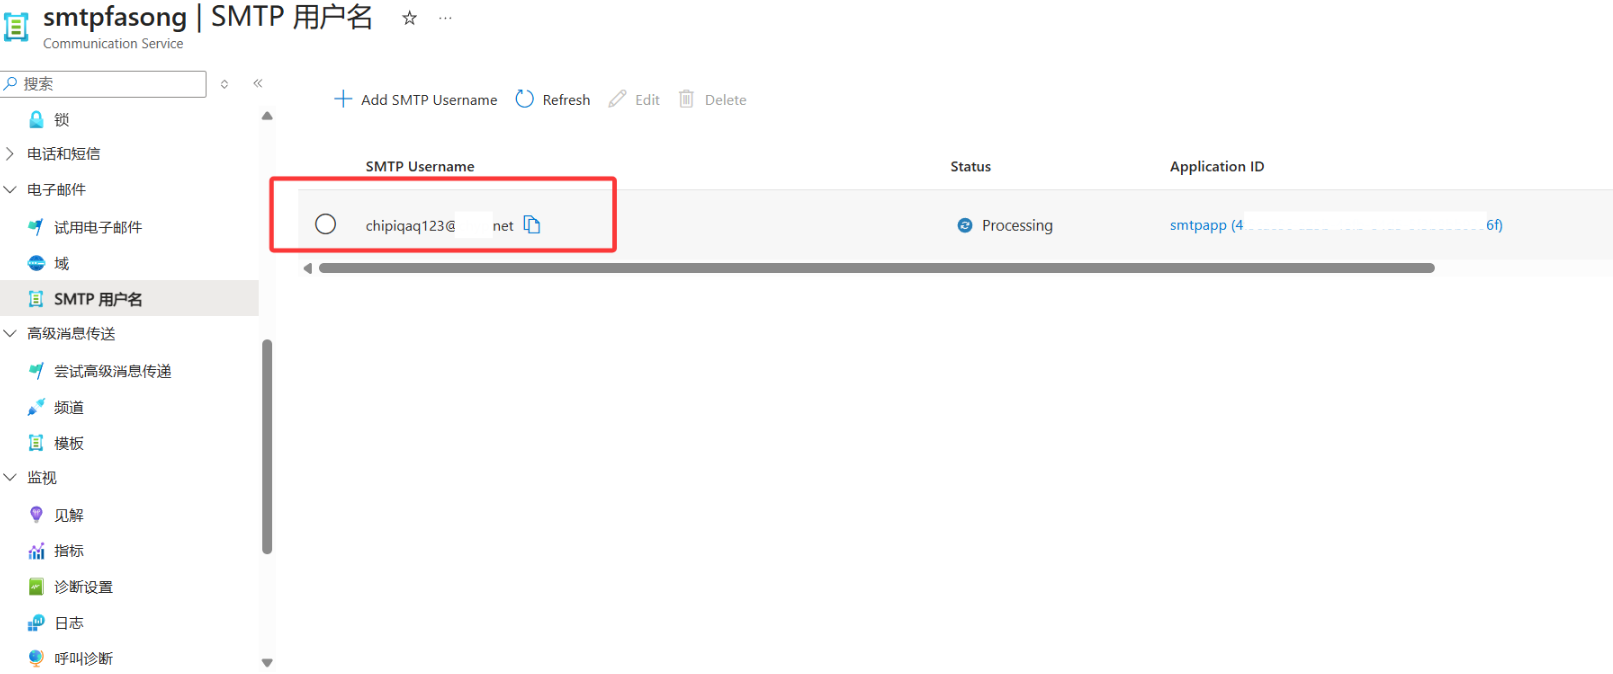Click the 日志 logs icon
The image size is (1613, 674).
36,623
